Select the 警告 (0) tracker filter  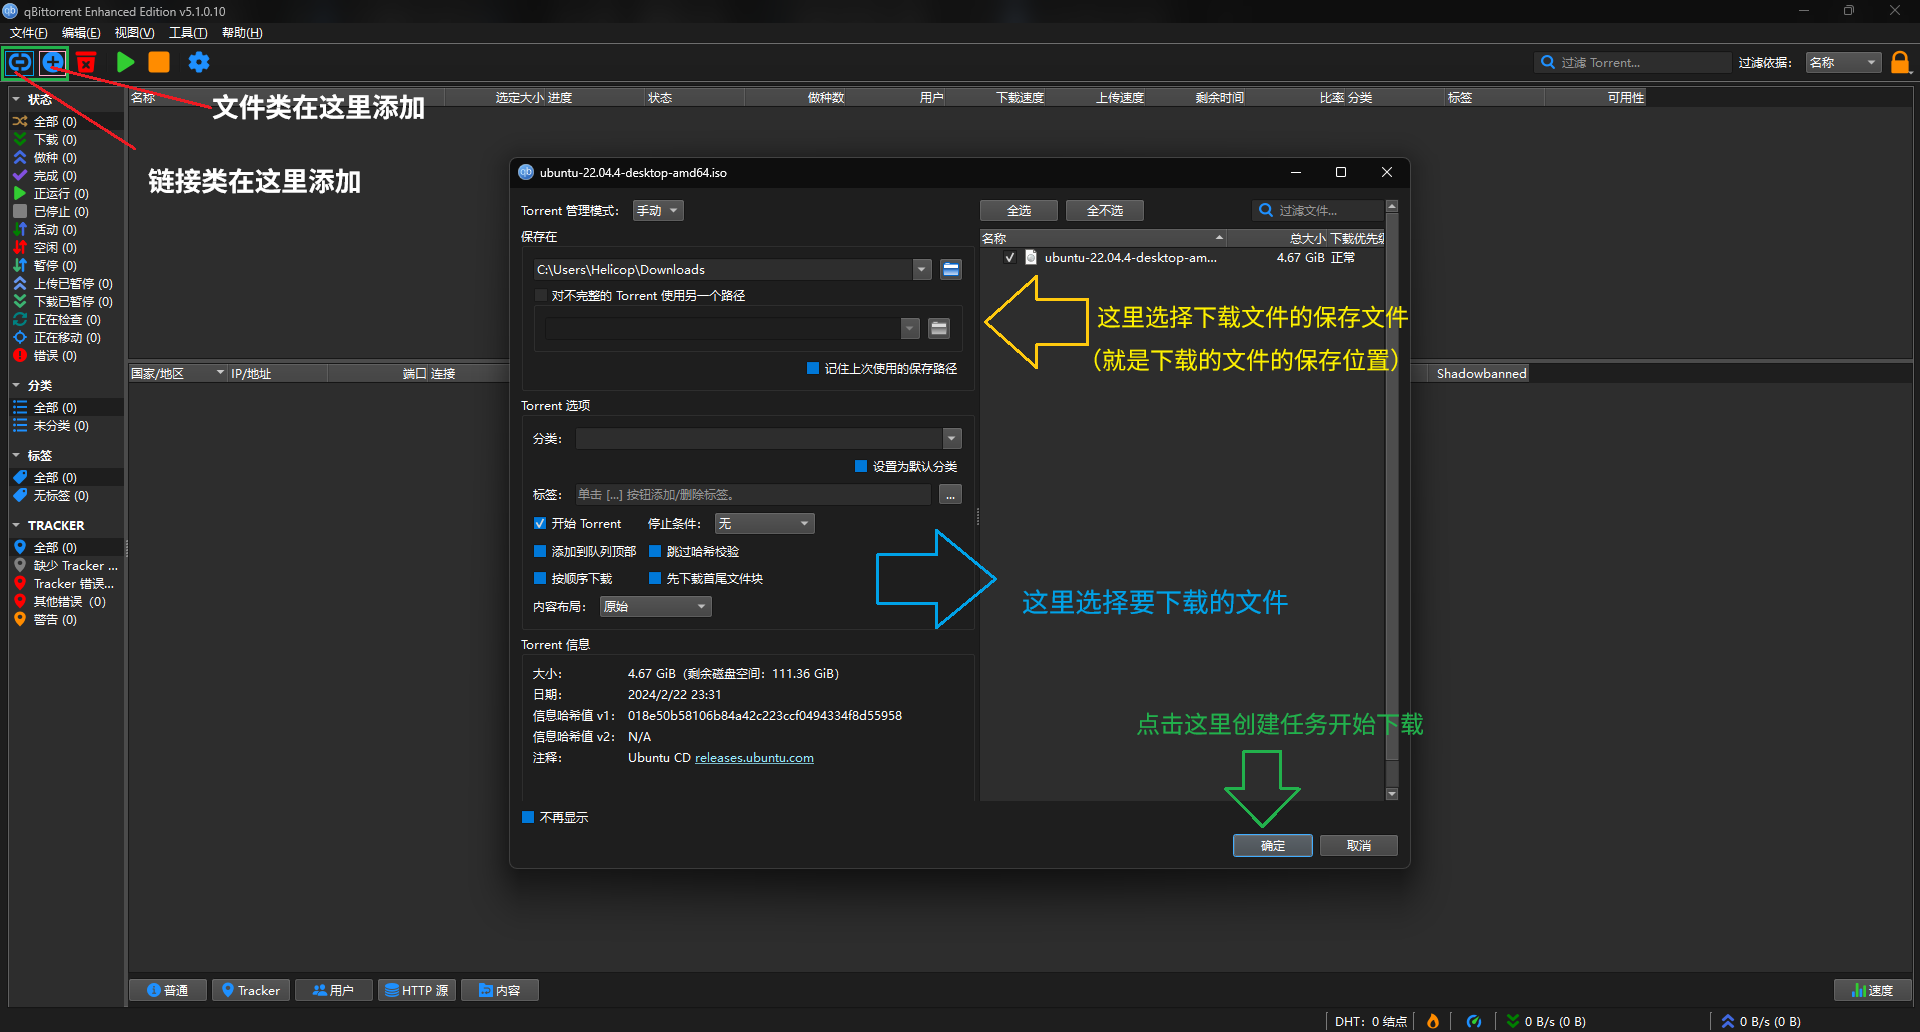tap(66, 619)
